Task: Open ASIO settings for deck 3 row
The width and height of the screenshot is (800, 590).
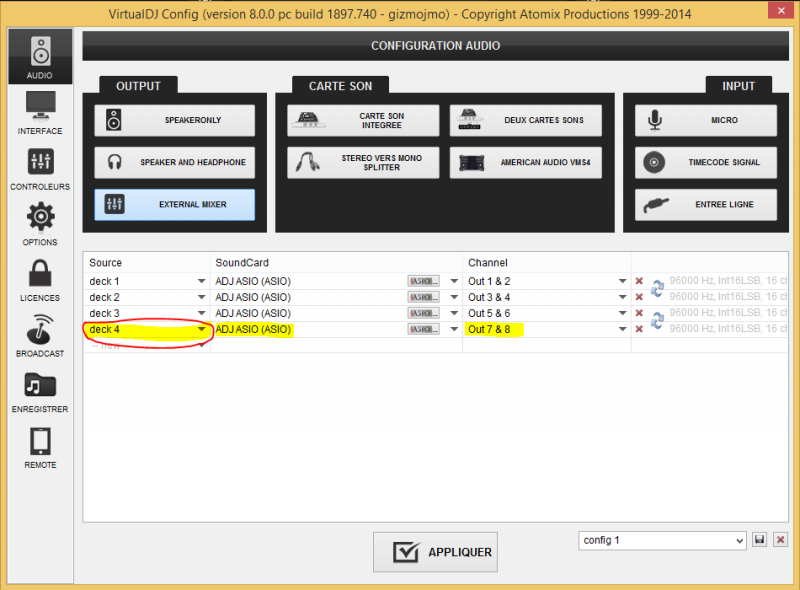Action: (423, 313)
